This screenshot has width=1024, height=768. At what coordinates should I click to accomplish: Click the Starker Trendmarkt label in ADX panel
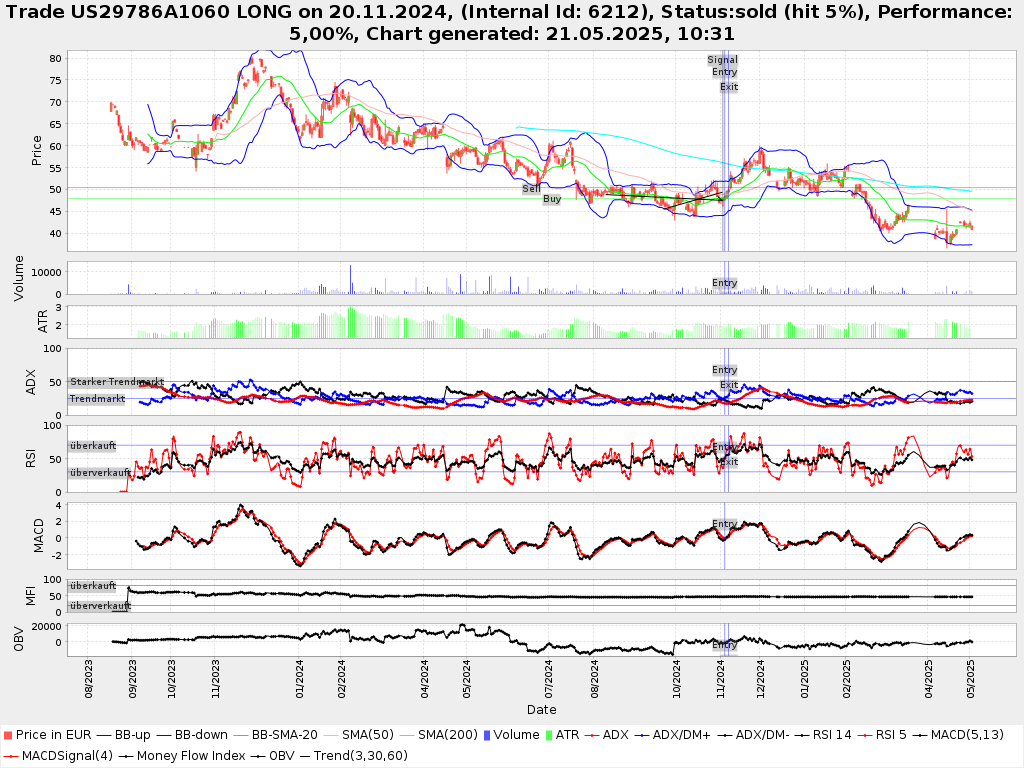116,382
